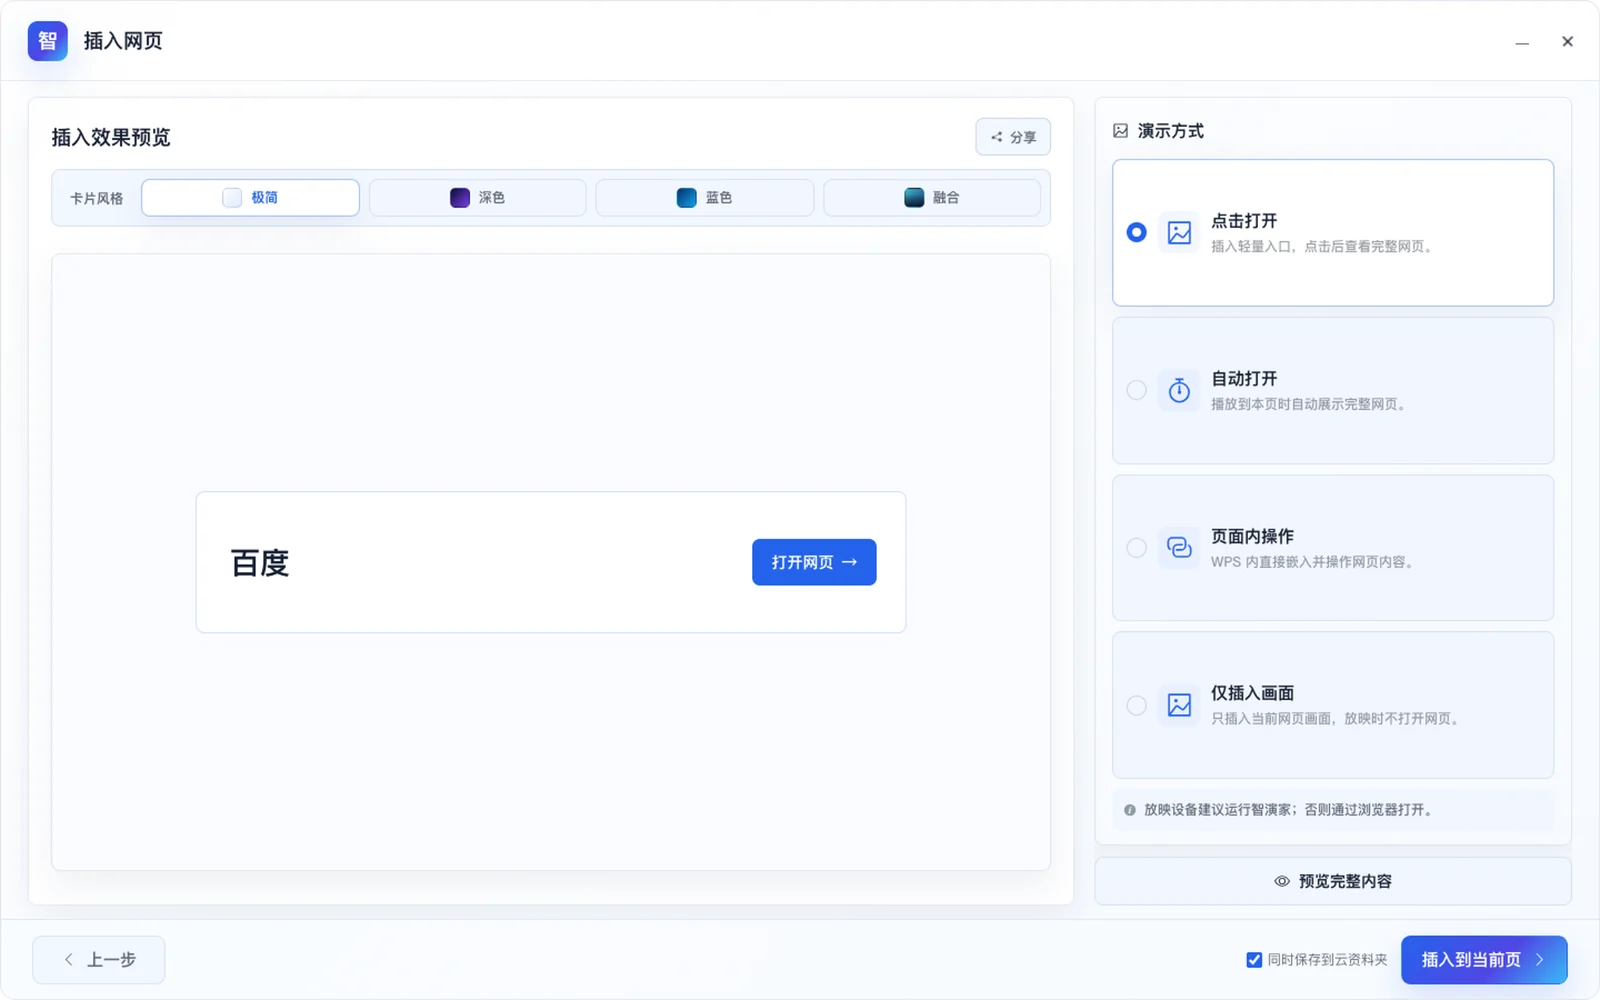Click text 插入轻量入口，点击后查看完整网页

click(1321, 247)
